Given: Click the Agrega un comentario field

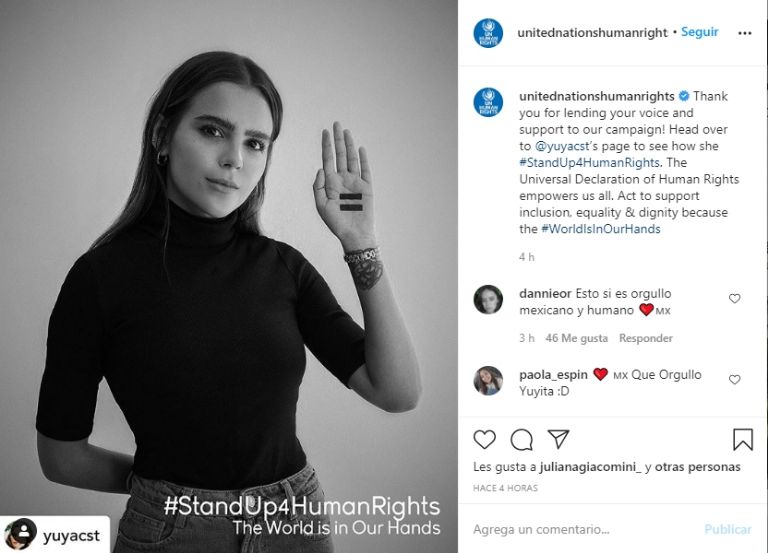Looking at the screenshot, I should coord(583,529).
